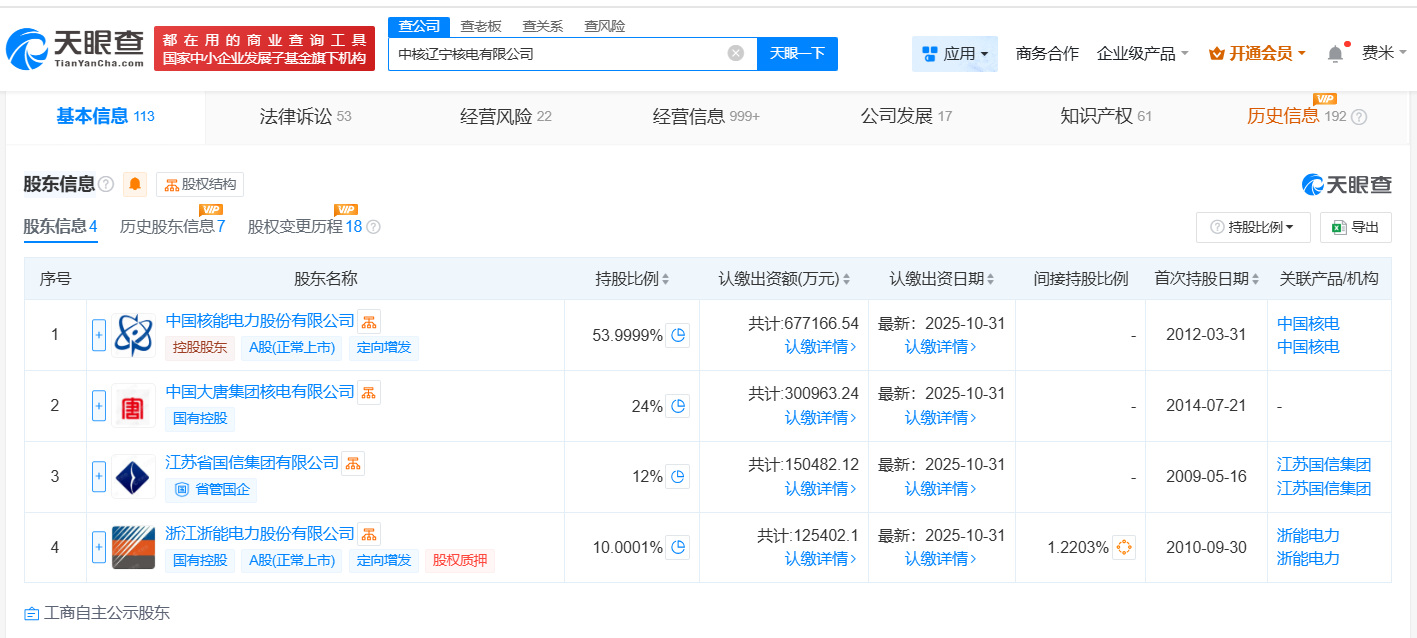Expand row 4 浙江浙能电力 plus button
The width and height of the screenshot is (1417, 638).
[x=99, y=547]
